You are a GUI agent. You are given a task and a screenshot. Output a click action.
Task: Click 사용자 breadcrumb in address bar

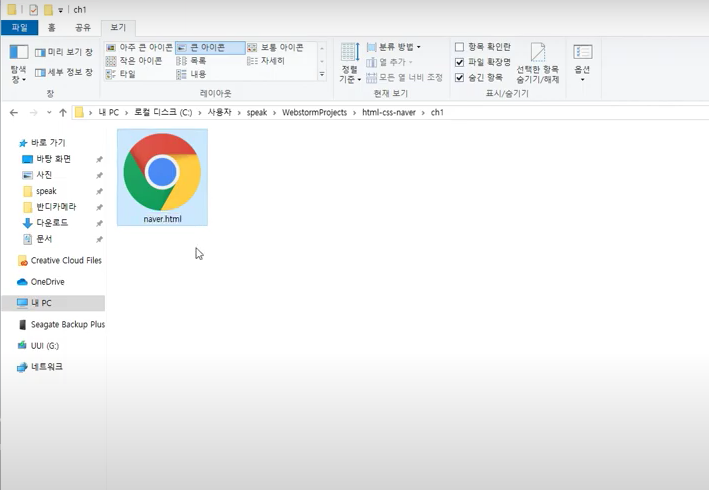tap(219, 113)
